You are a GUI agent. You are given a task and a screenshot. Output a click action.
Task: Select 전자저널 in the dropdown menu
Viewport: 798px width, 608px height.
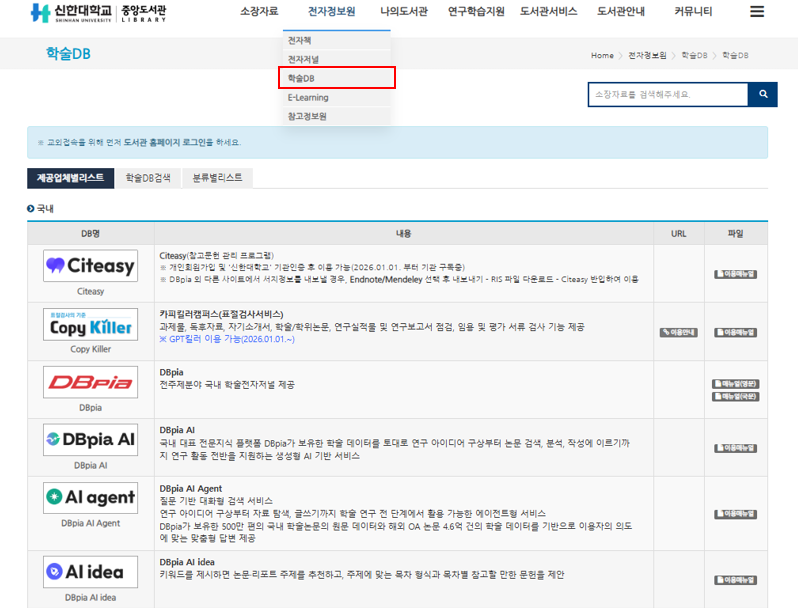click(336, 60)
